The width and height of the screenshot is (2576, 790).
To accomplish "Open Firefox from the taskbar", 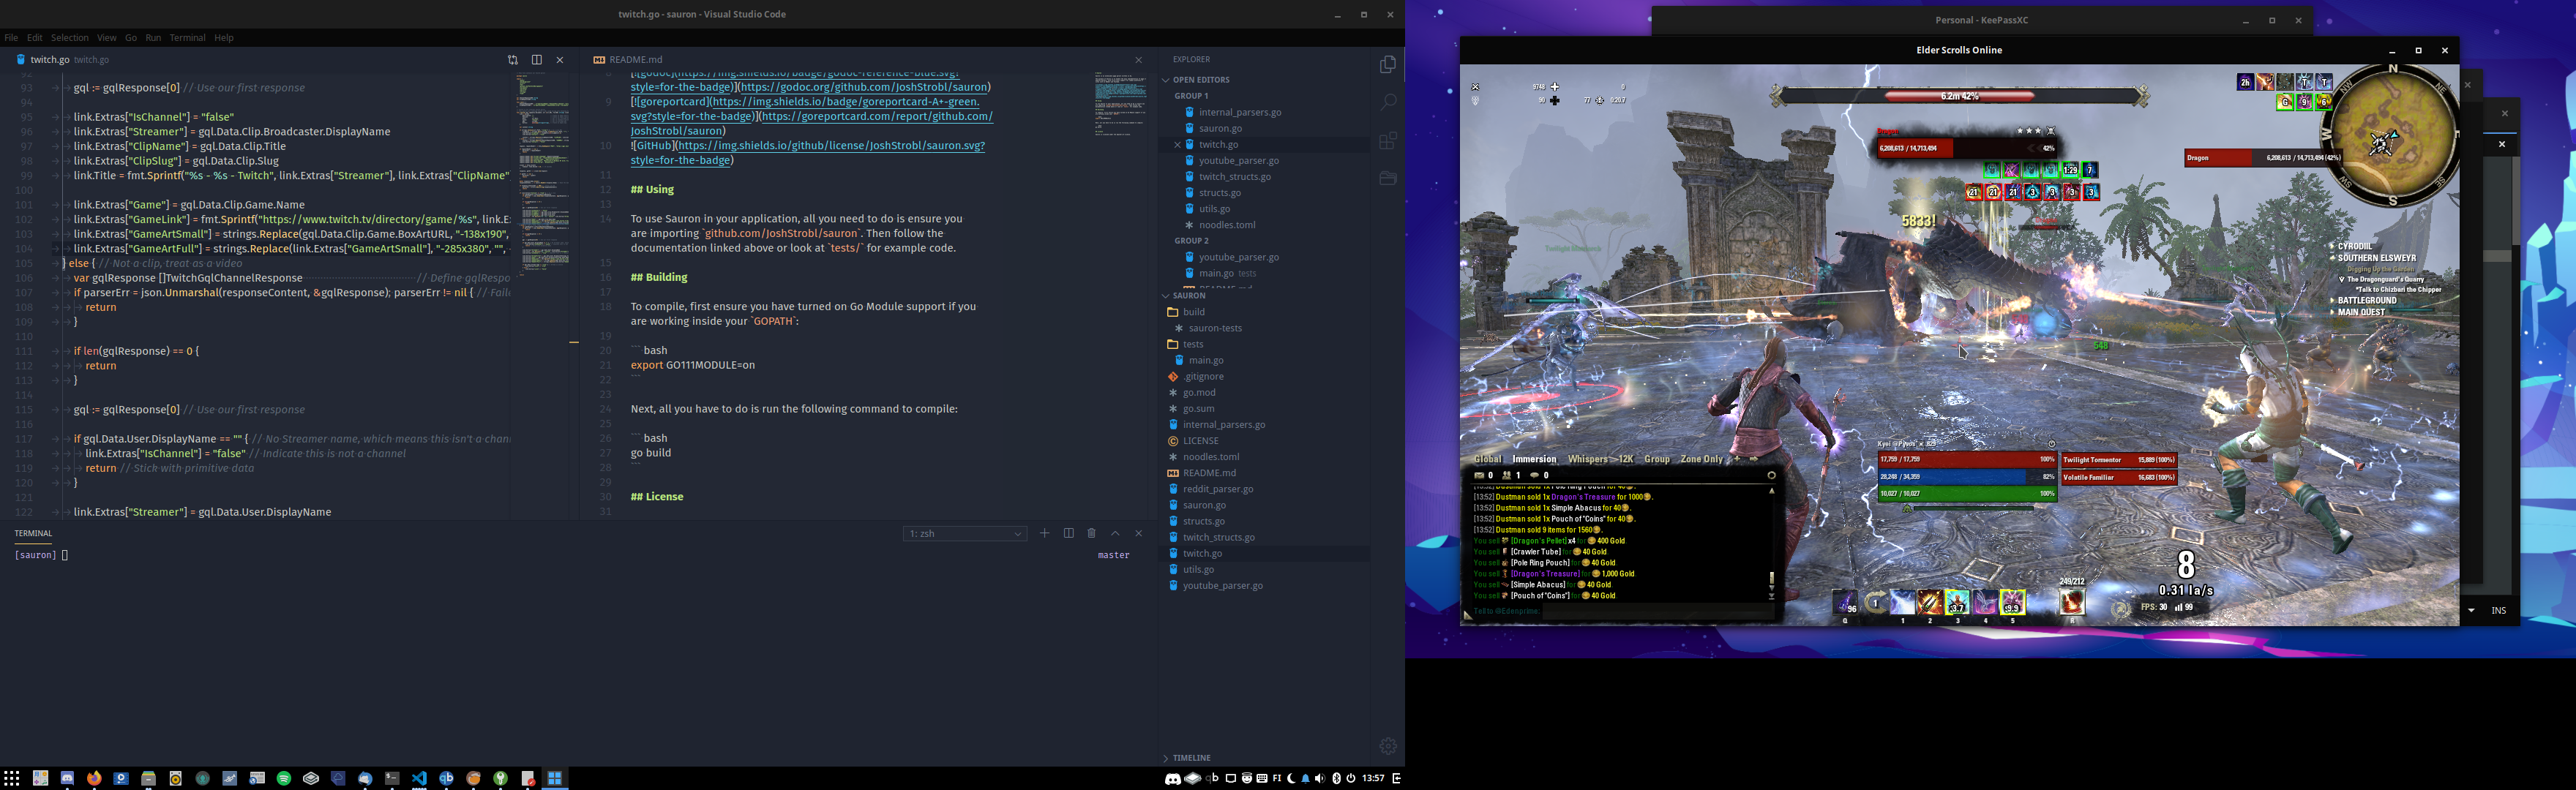I will [94, 778].
